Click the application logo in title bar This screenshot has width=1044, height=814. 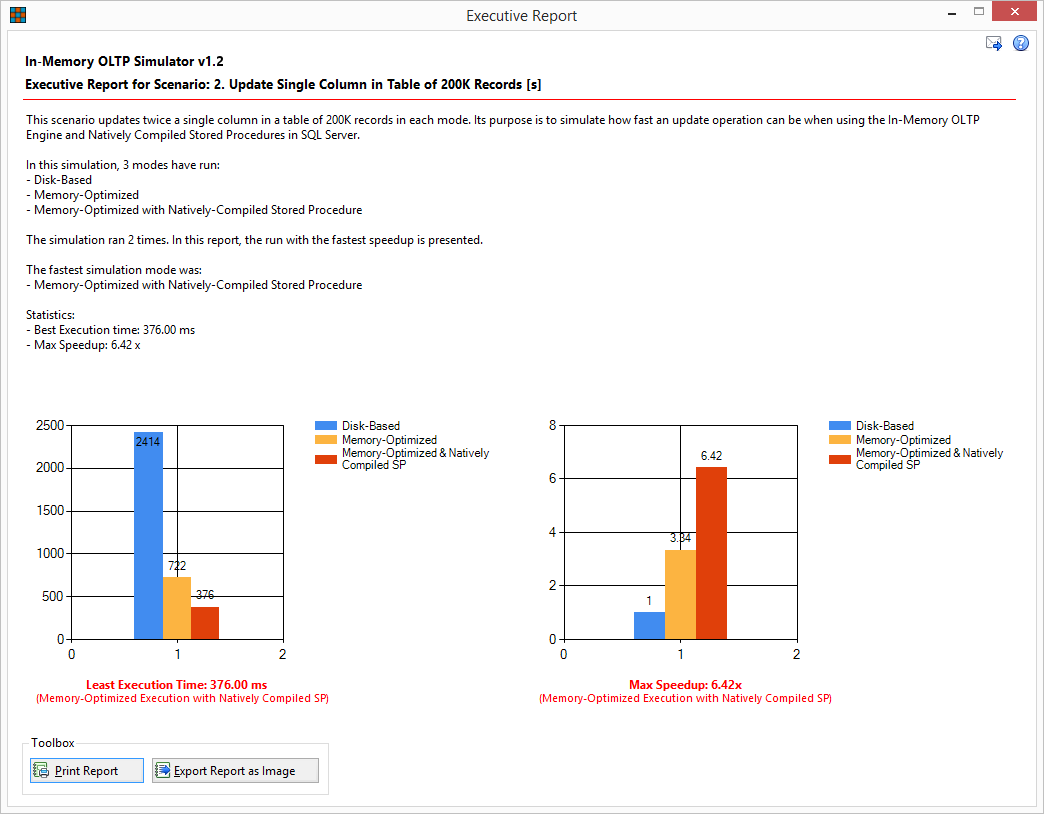[18, 15]
